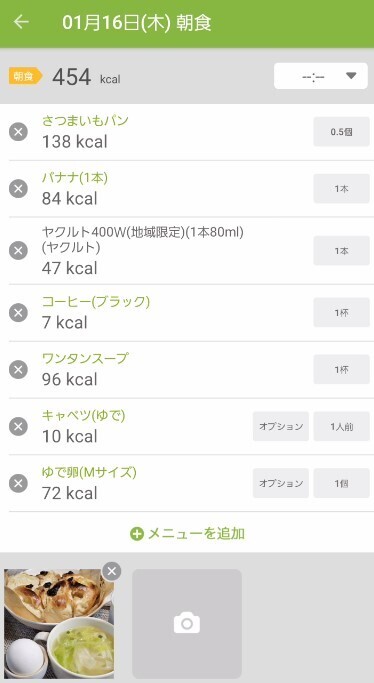Delete the バナナ(1本) entry

18,189
